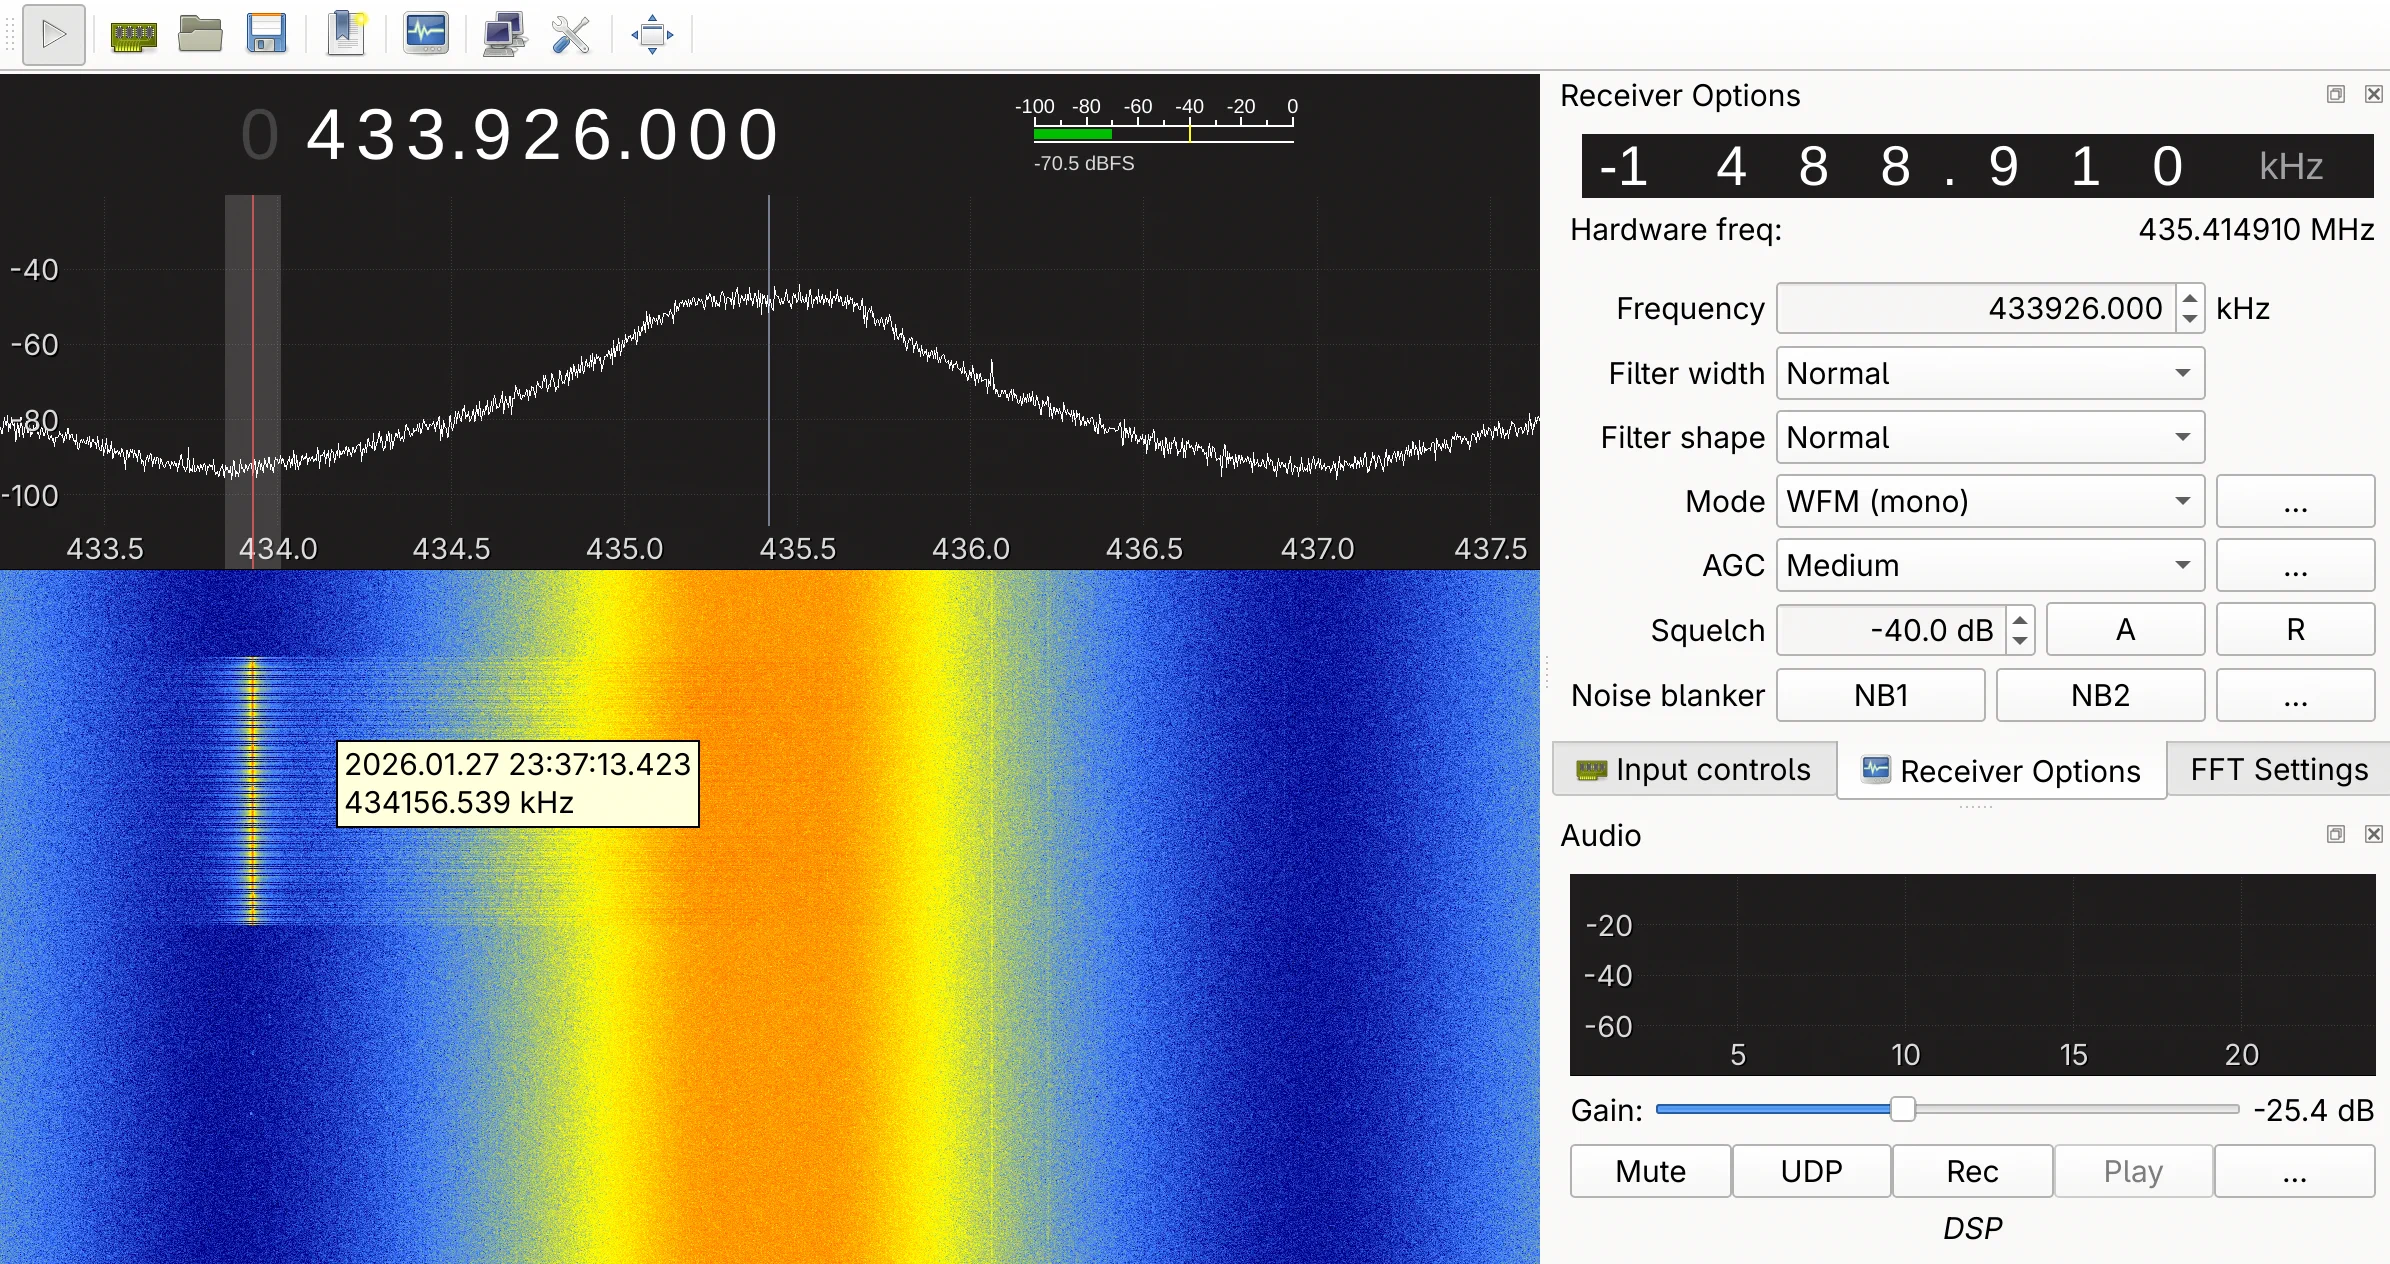Start DSP processing with the play button

click(53, 34)
